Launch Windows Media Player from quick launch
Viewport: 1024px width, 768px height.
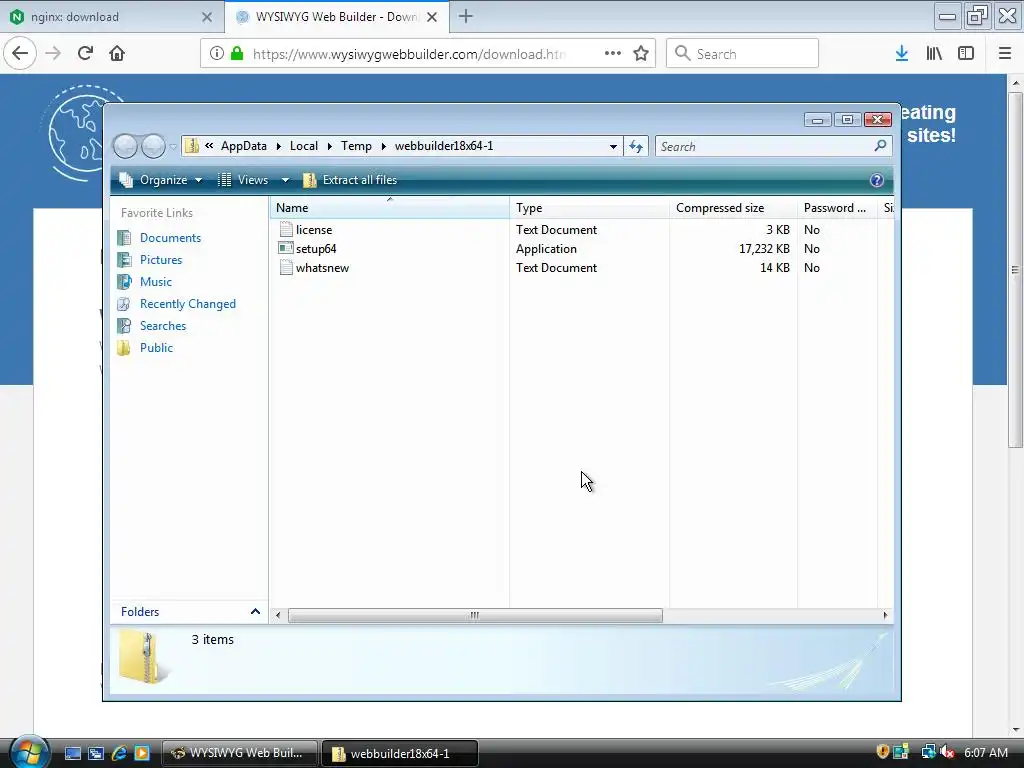pos(142,753)
